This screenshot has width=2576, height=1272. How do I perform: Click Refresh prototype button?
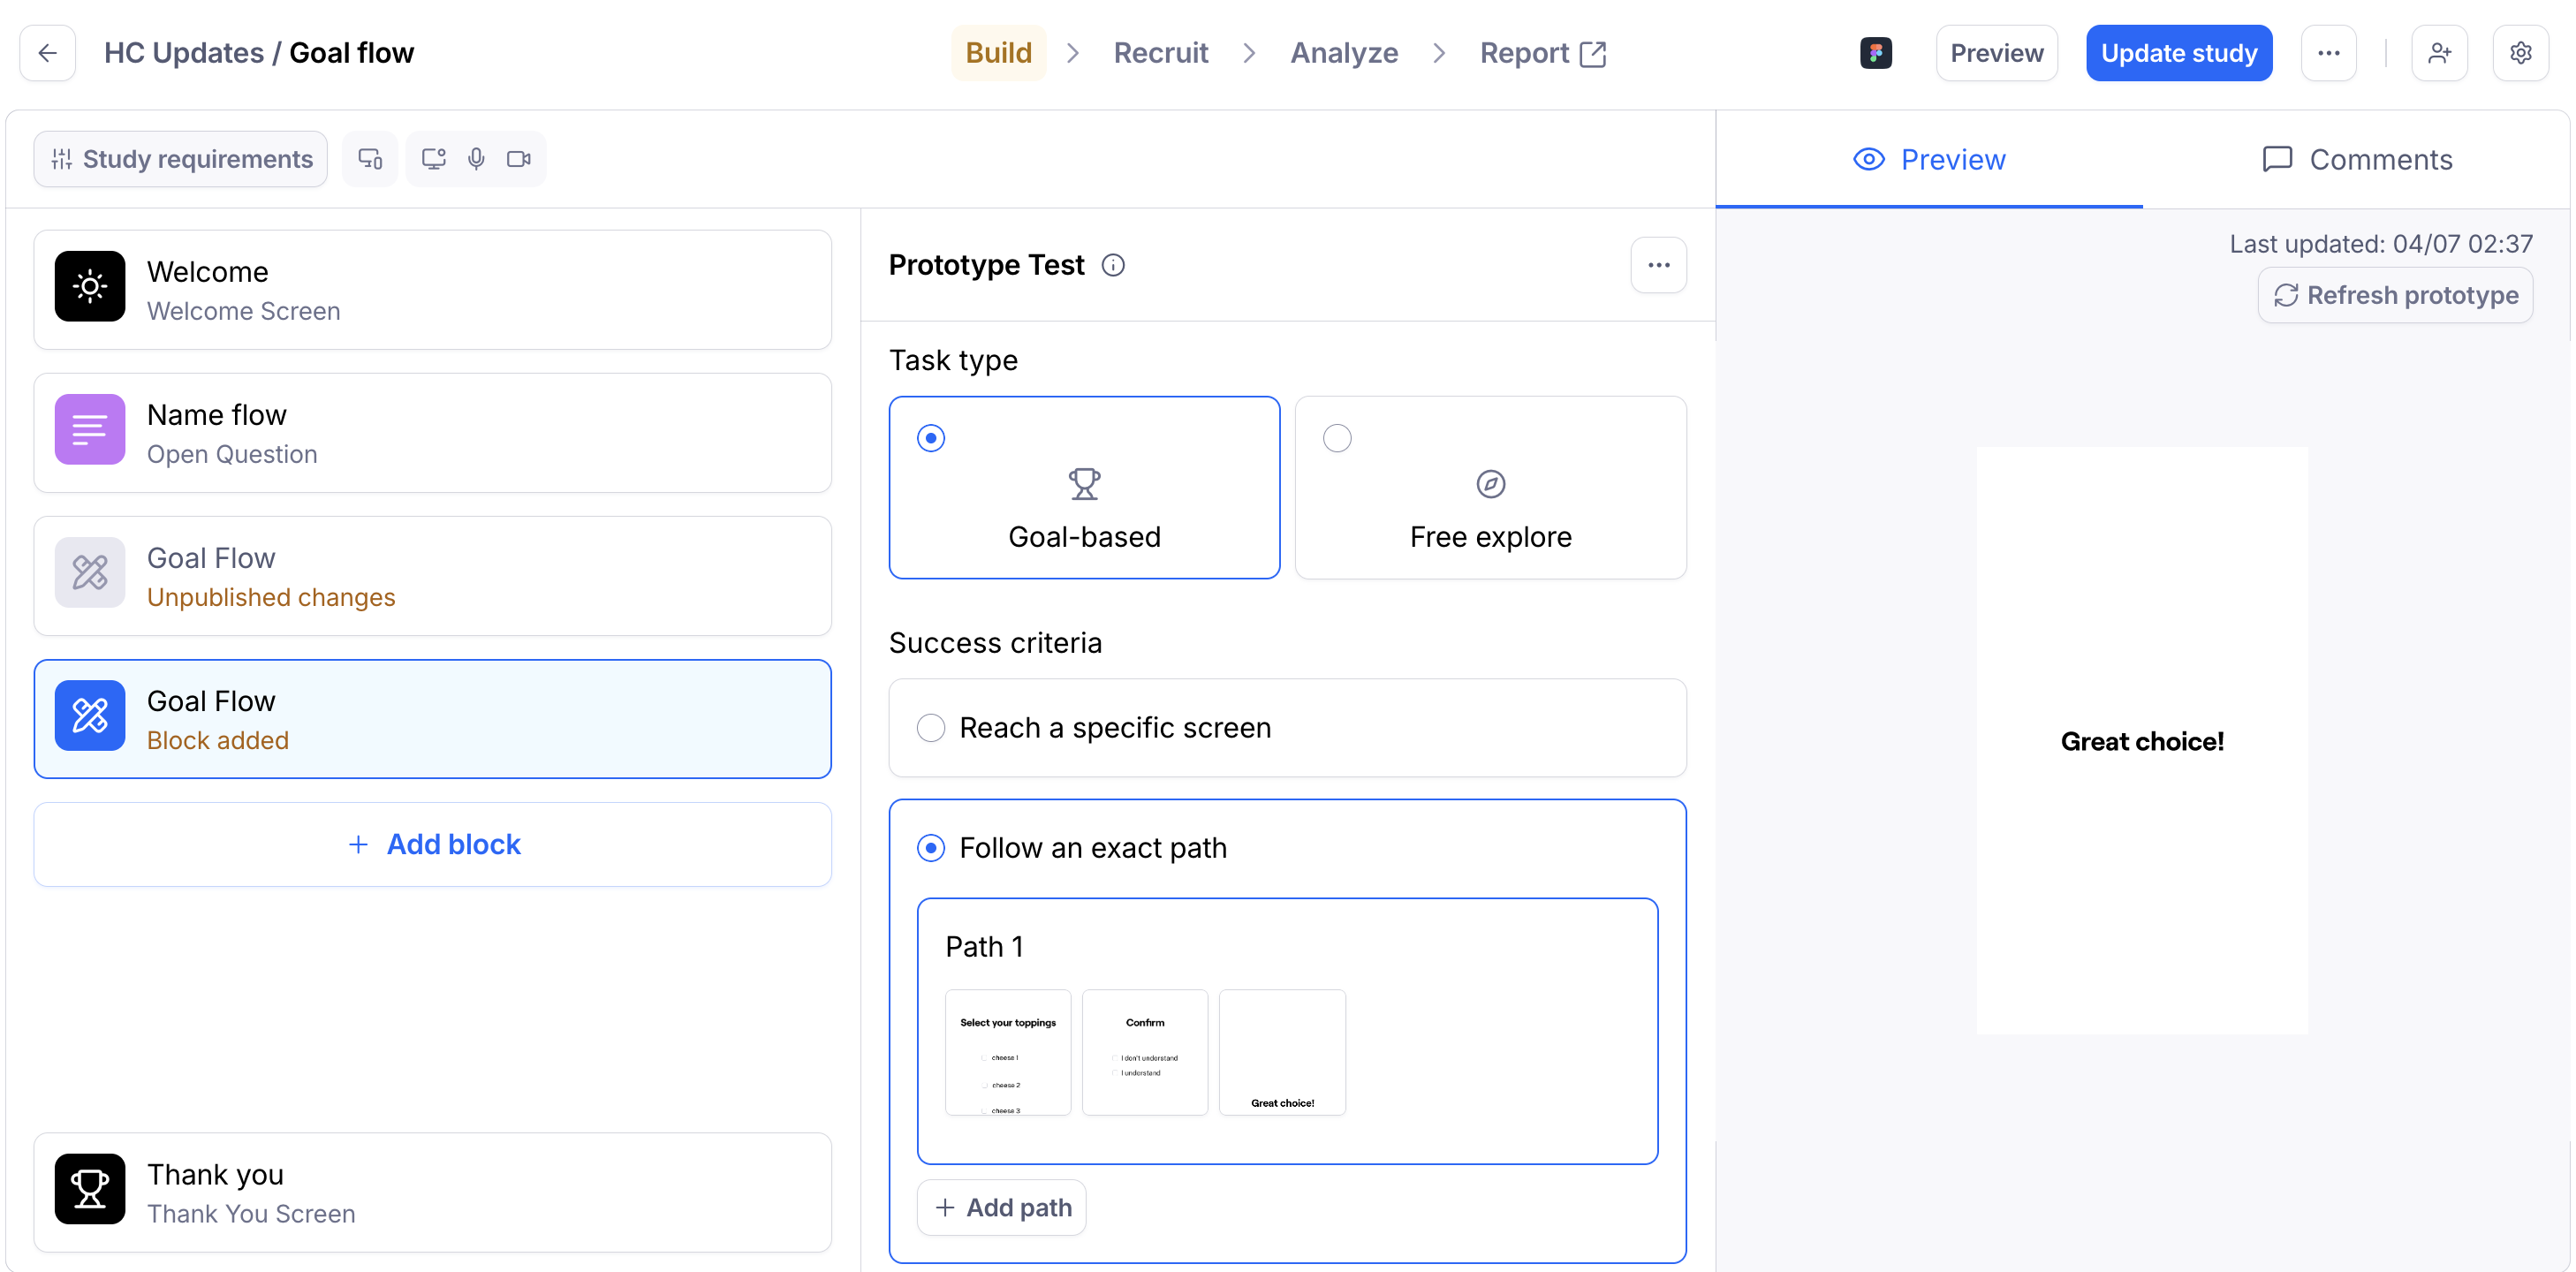pos(2395,296)
